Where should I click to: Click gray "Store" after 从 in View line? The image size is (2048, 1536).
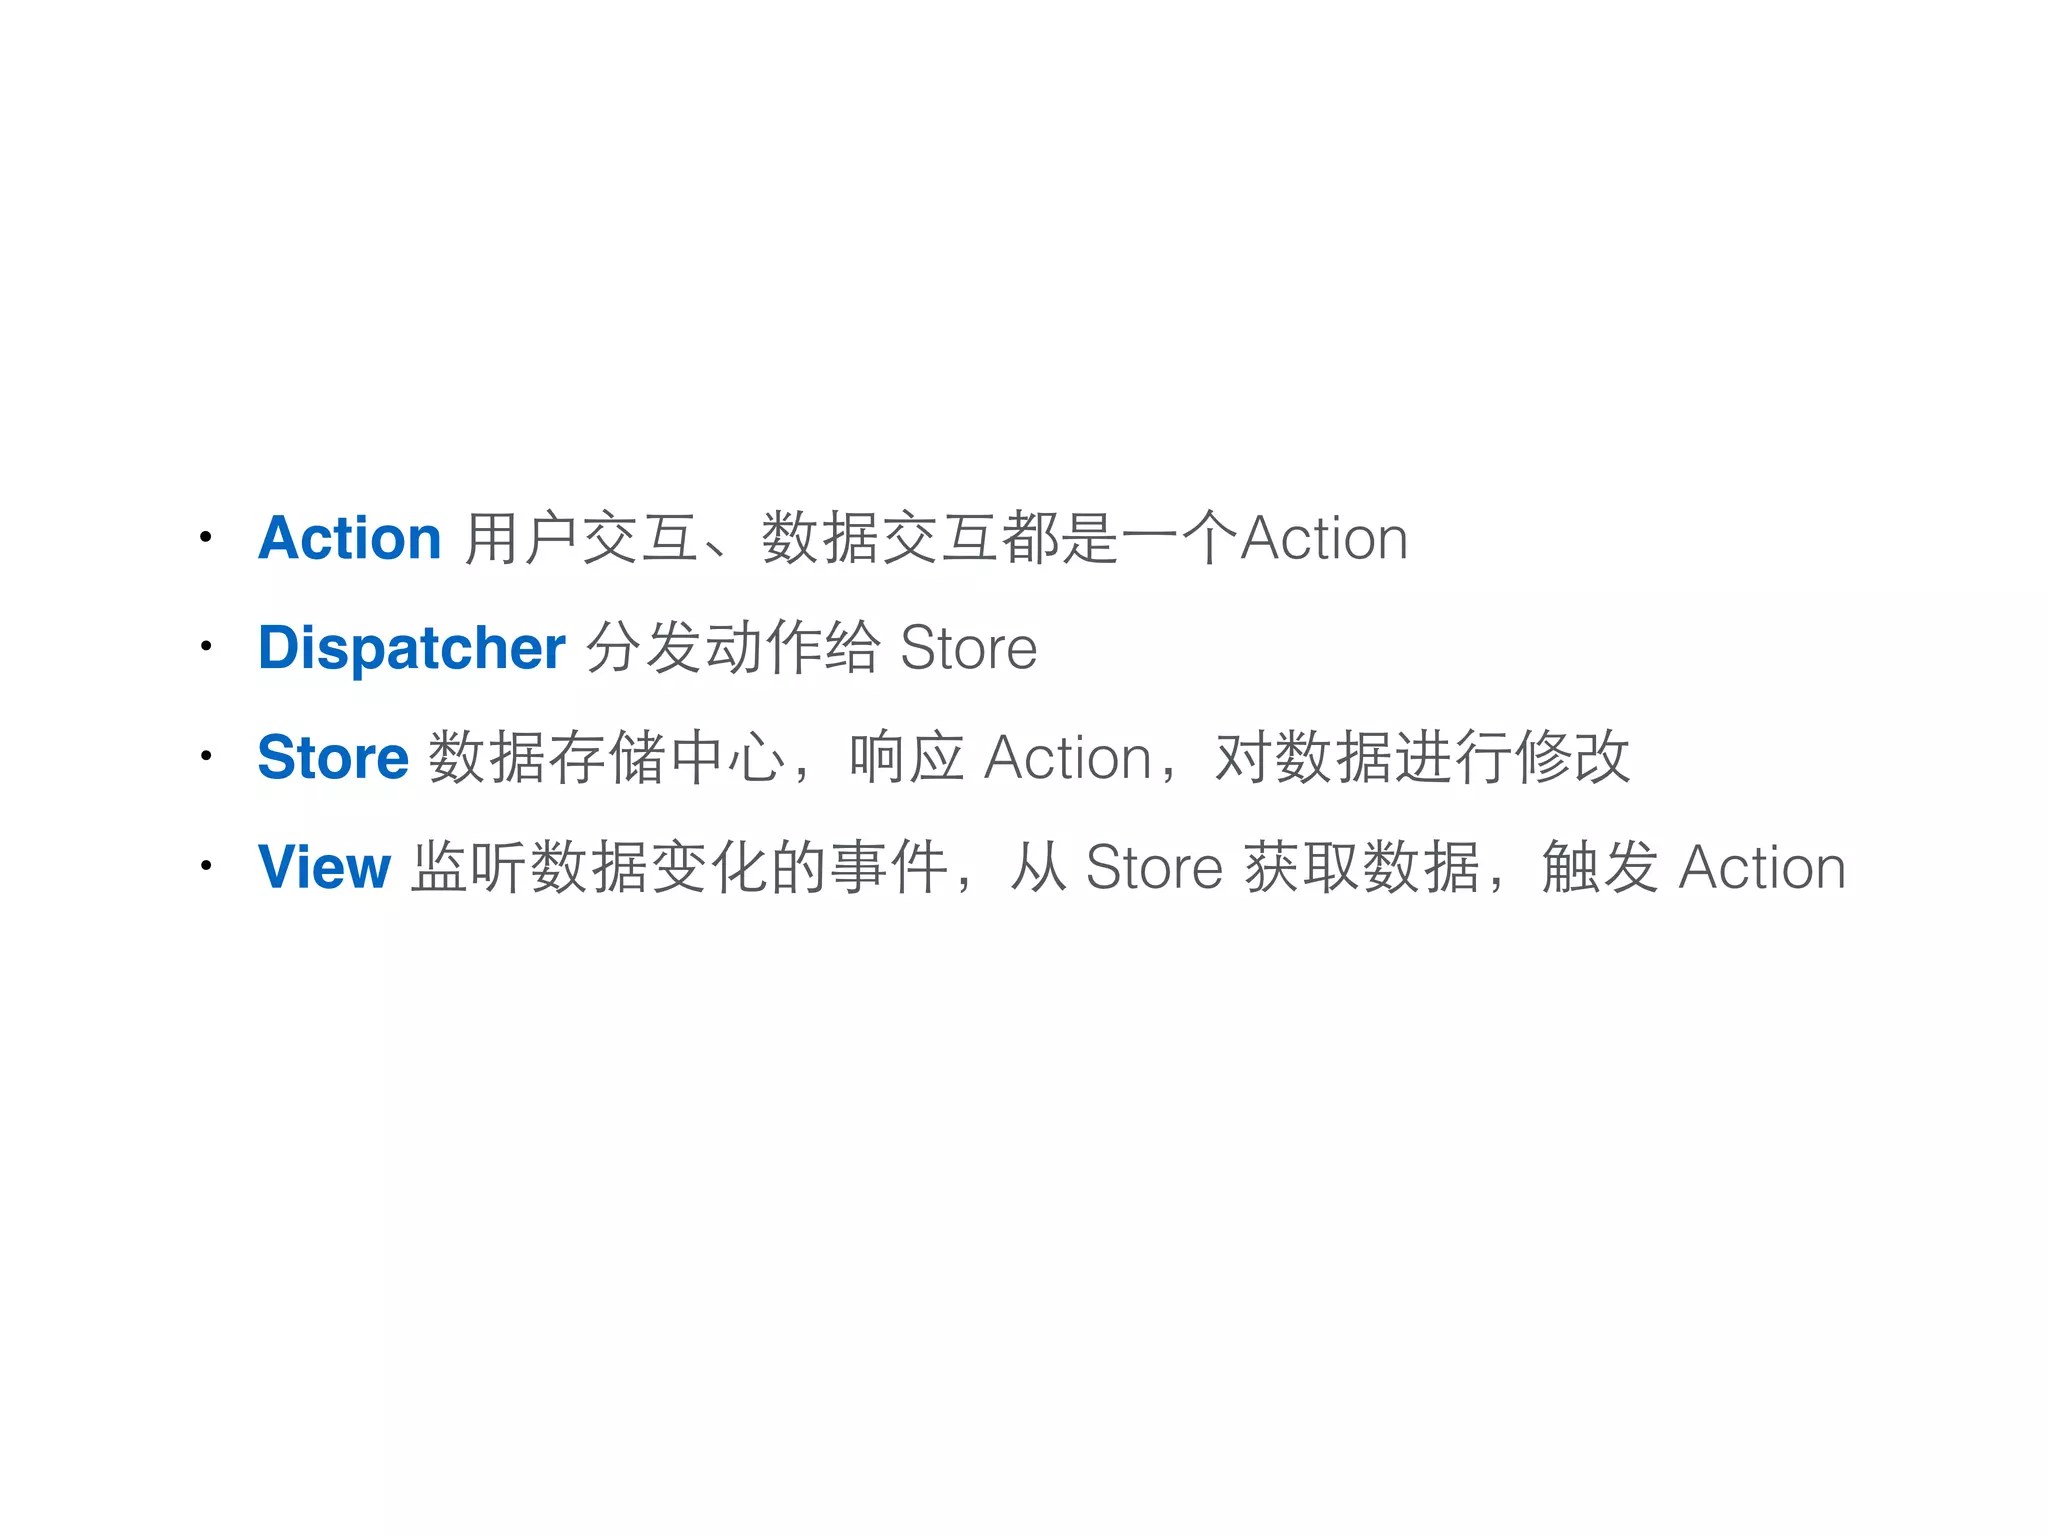(x=1154, y=866)
